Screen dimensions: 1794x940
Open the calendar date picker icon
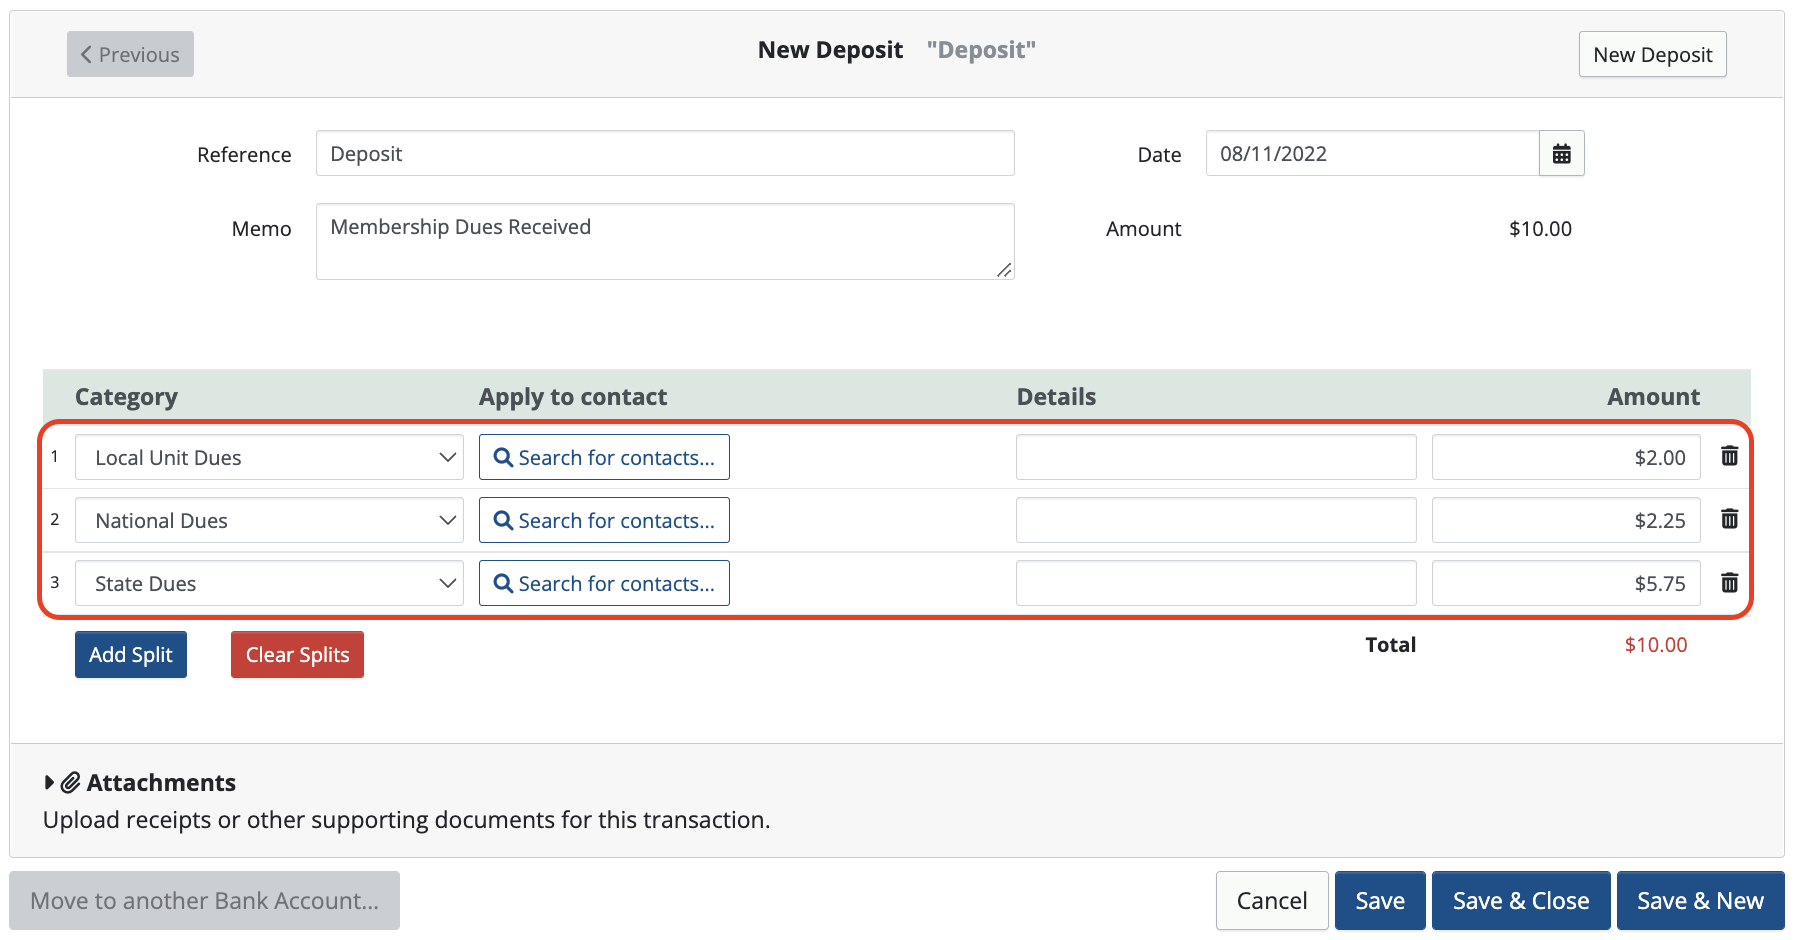(x=1561, y=154)
